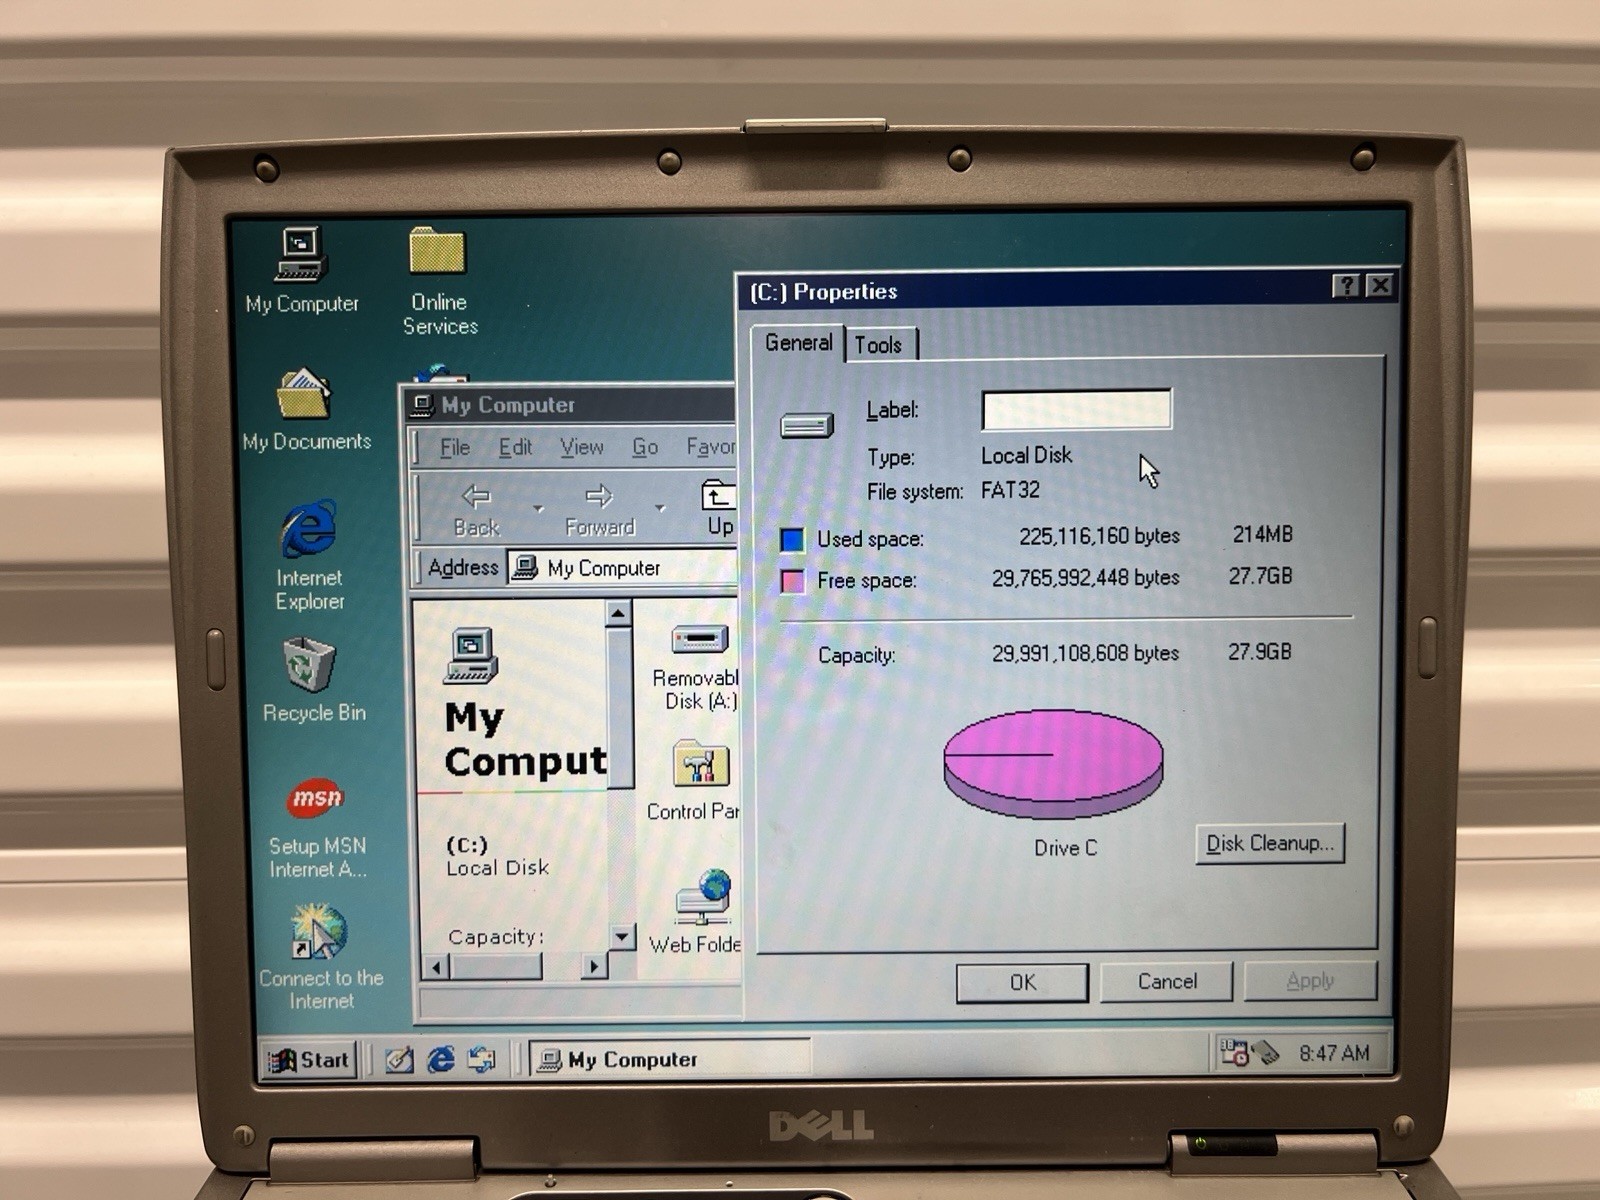Click the 29,765,992,448 bytes free value
1600x1200 pixels.
pyautogui.click(x=1085, y=578)
